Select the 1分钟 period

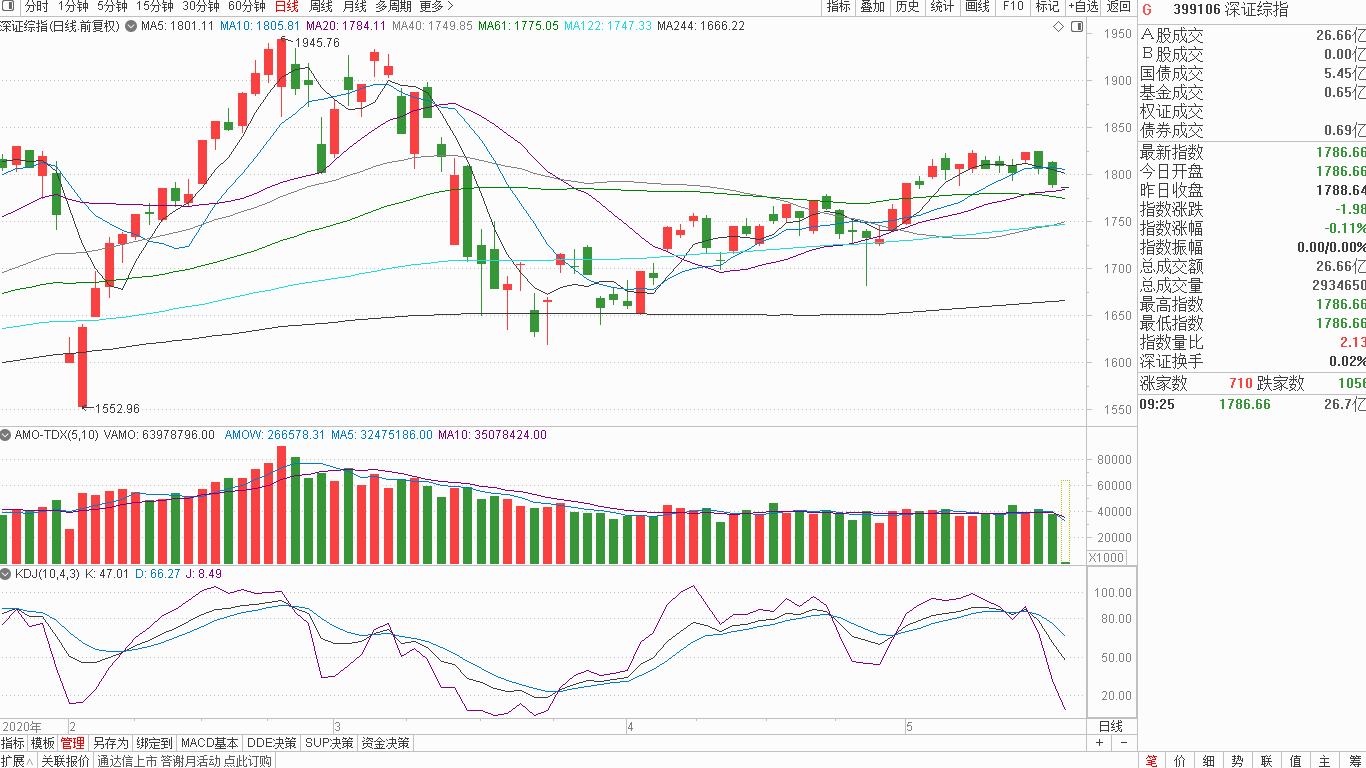pyautogui.click(x=73, y=7)
